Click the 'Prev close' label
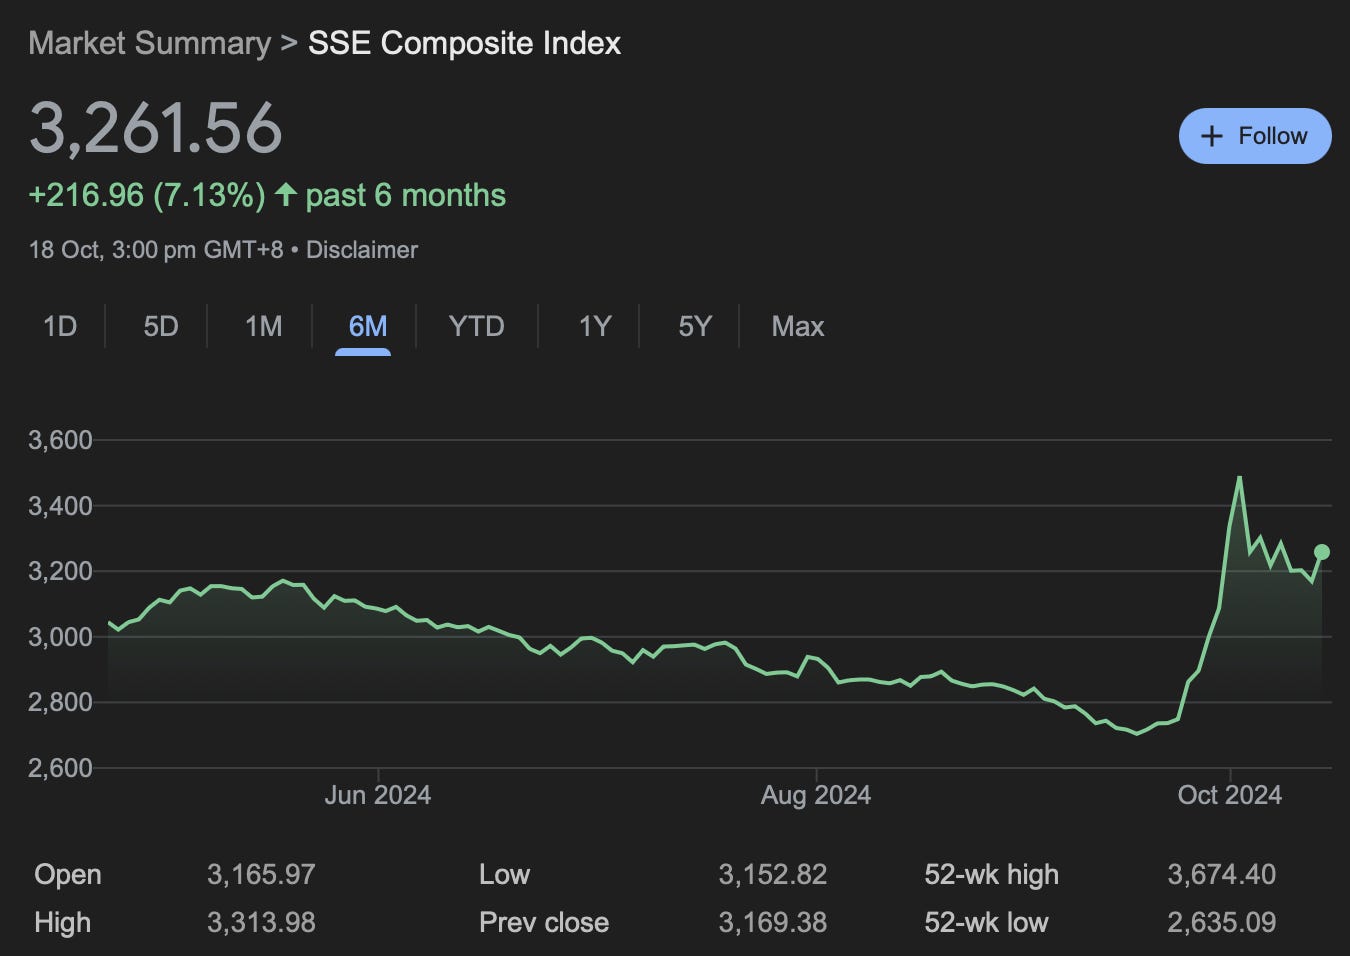 coord(544,922)
